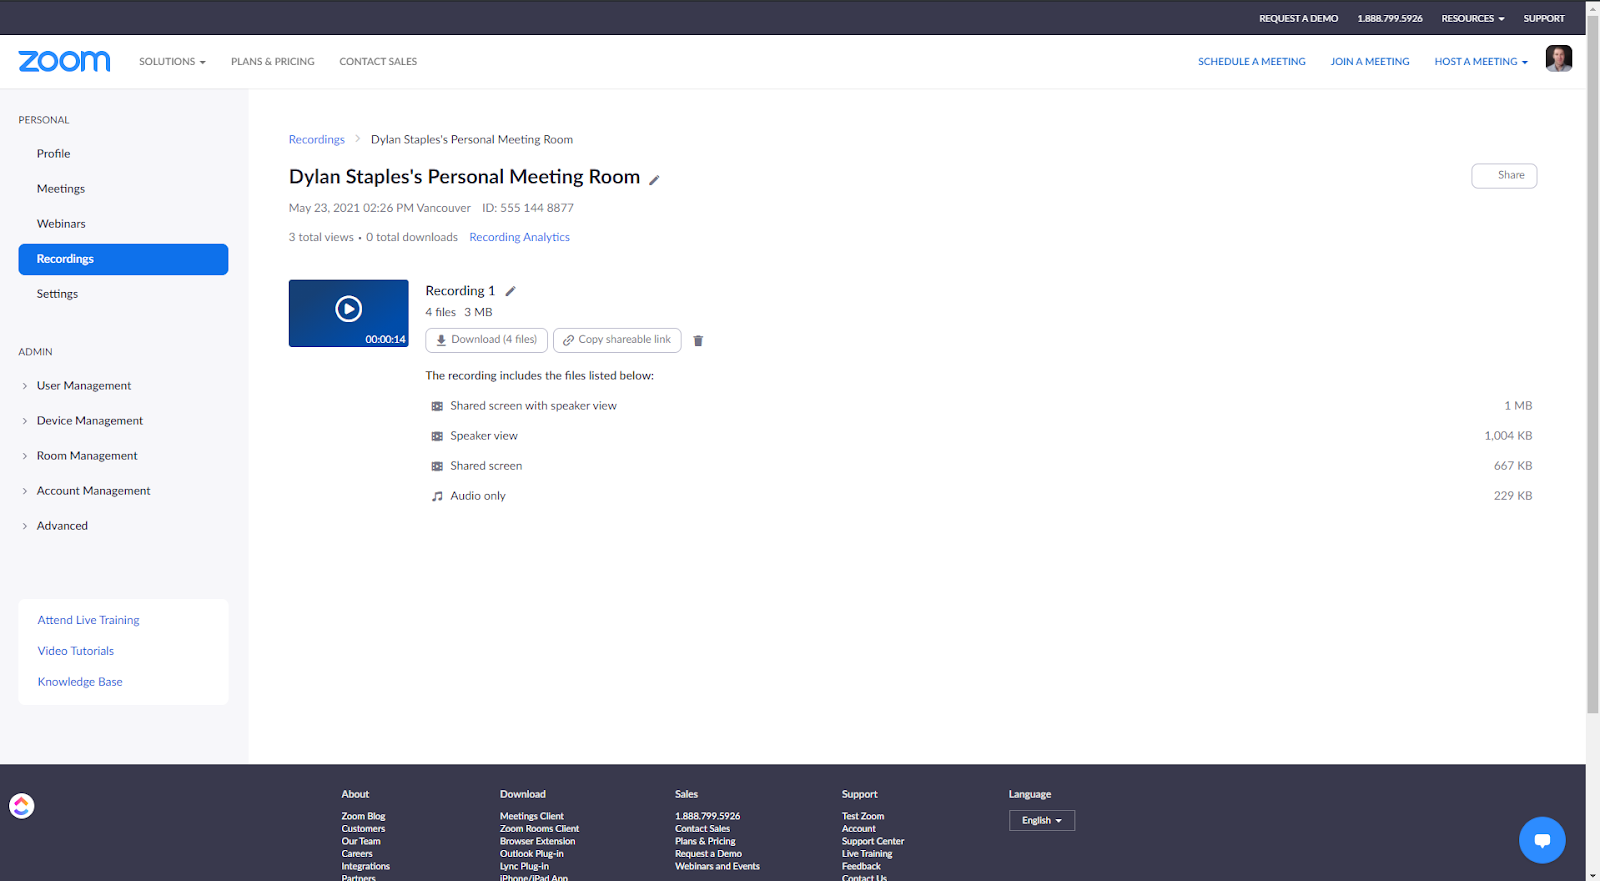Delete Recording 1 with trash icon

coord(698,340)
